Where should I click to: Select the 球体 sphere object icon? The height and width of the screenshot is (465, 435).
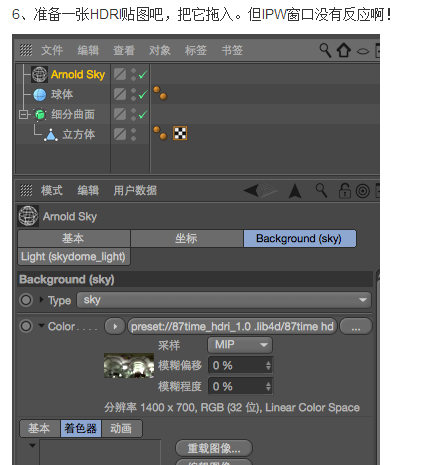coord(40,95)
